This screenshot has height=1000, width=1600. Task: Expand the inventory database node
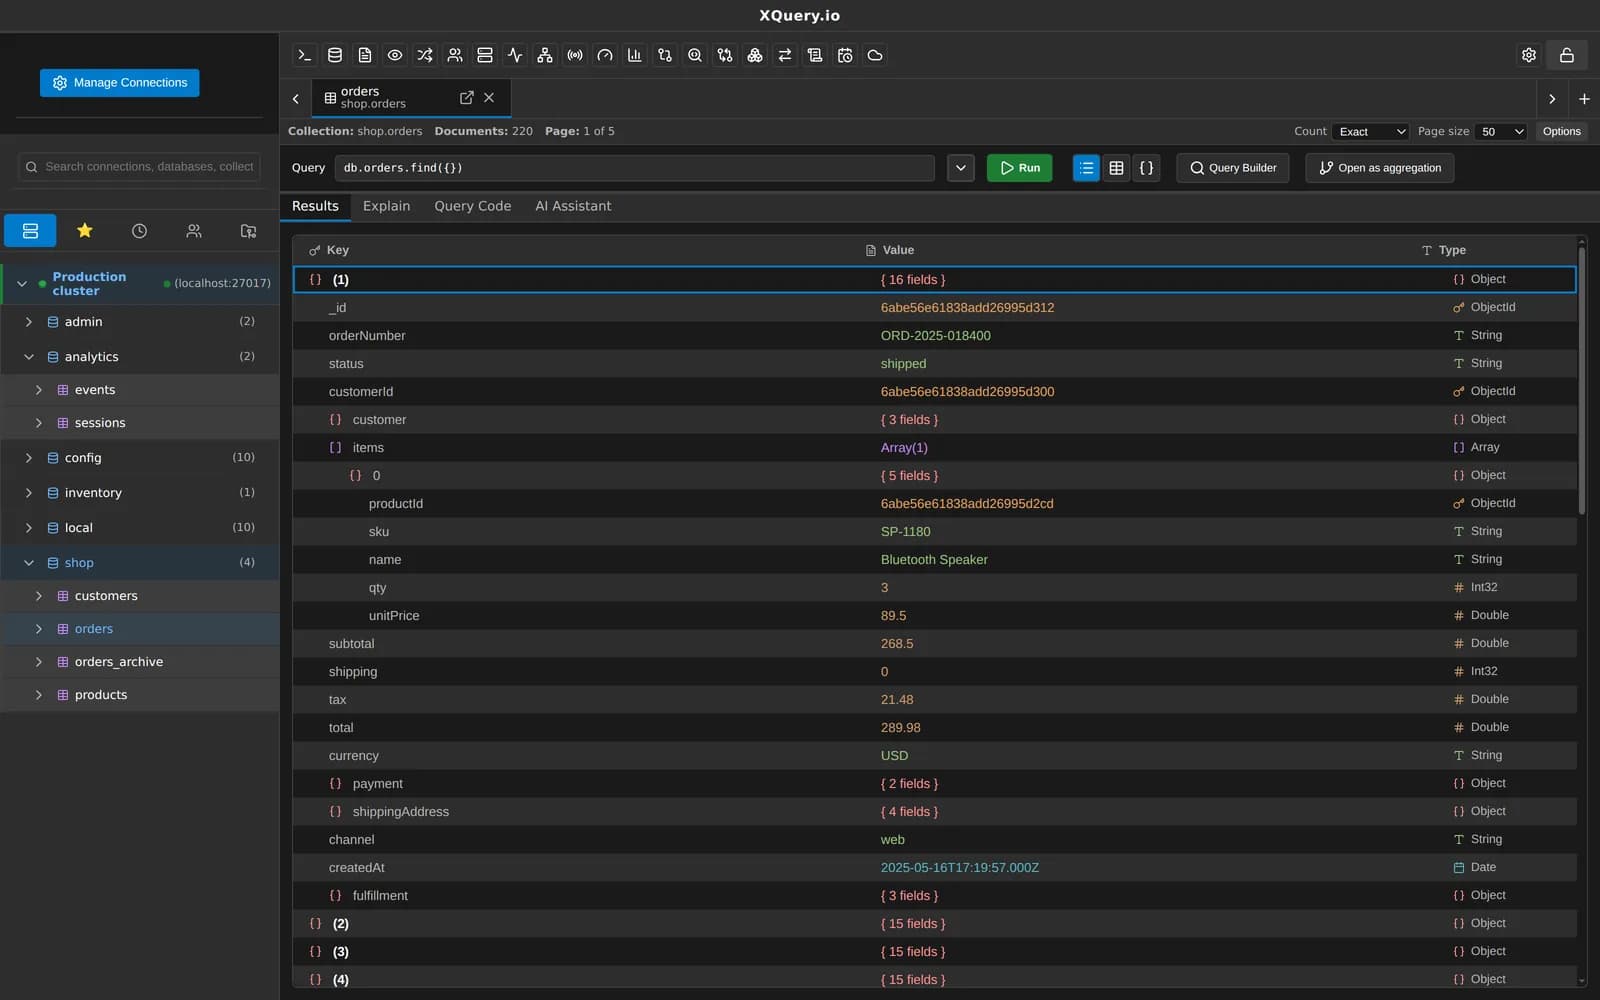[29, 493]
